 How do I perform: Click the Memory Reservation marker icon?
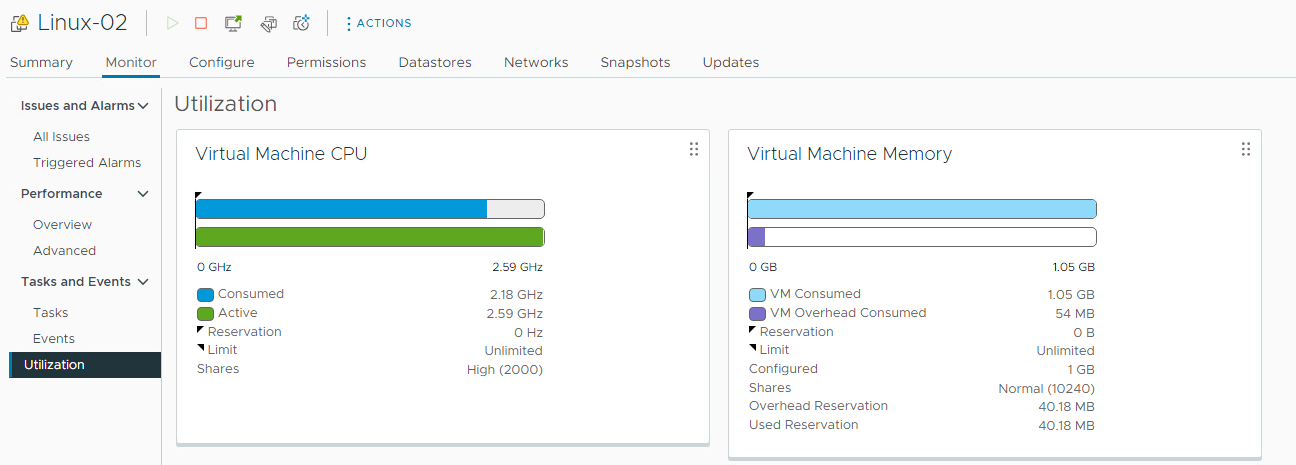pos(753,330)
